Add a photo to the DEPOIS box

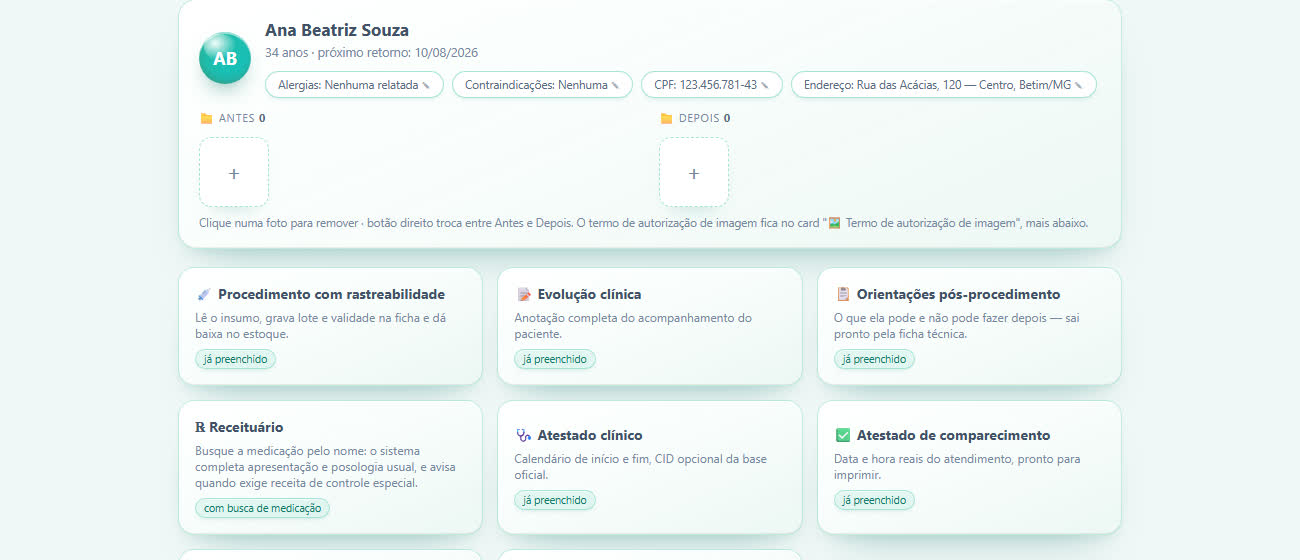coord(694,172)
